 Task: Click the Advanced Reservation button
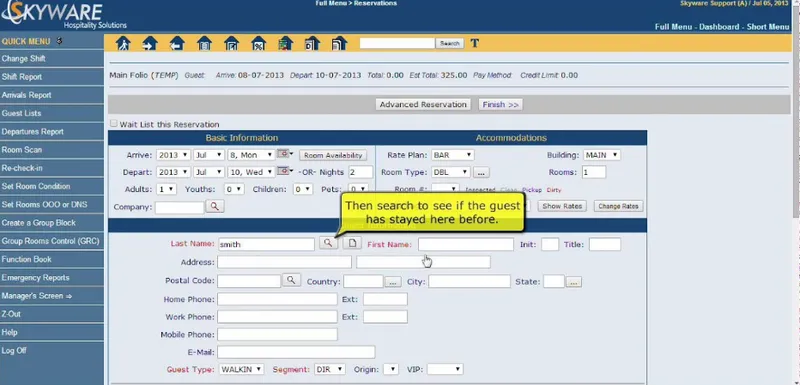pos(423,105)
